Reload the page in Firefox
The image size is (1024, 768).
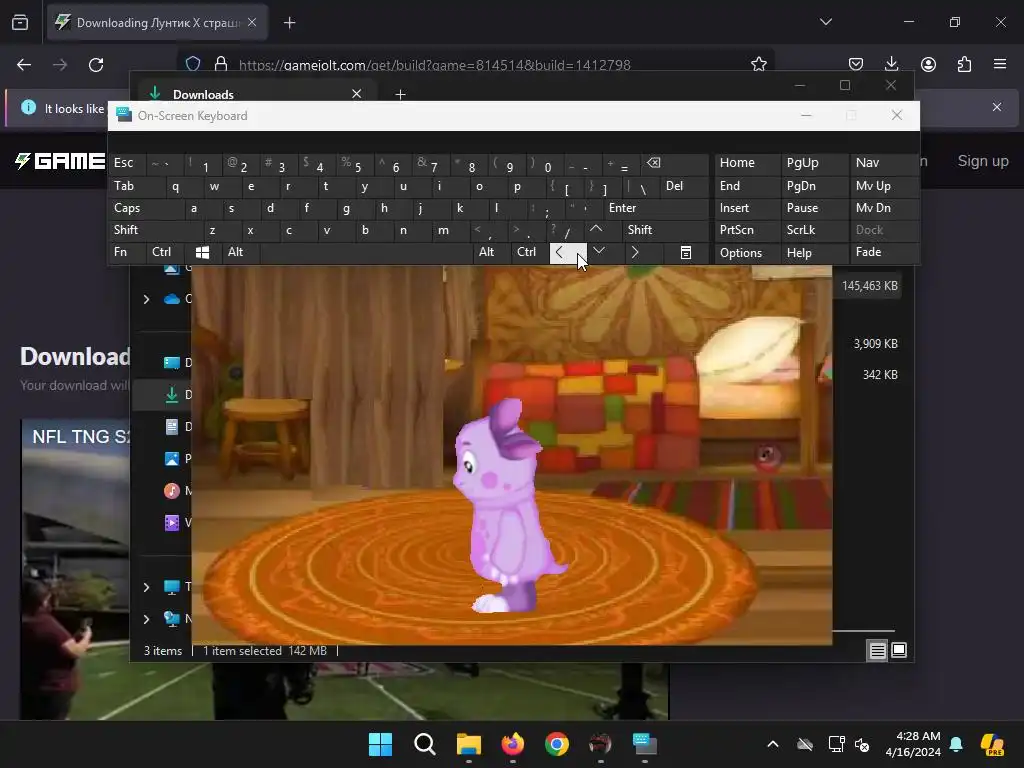click(x=96, y=65)
